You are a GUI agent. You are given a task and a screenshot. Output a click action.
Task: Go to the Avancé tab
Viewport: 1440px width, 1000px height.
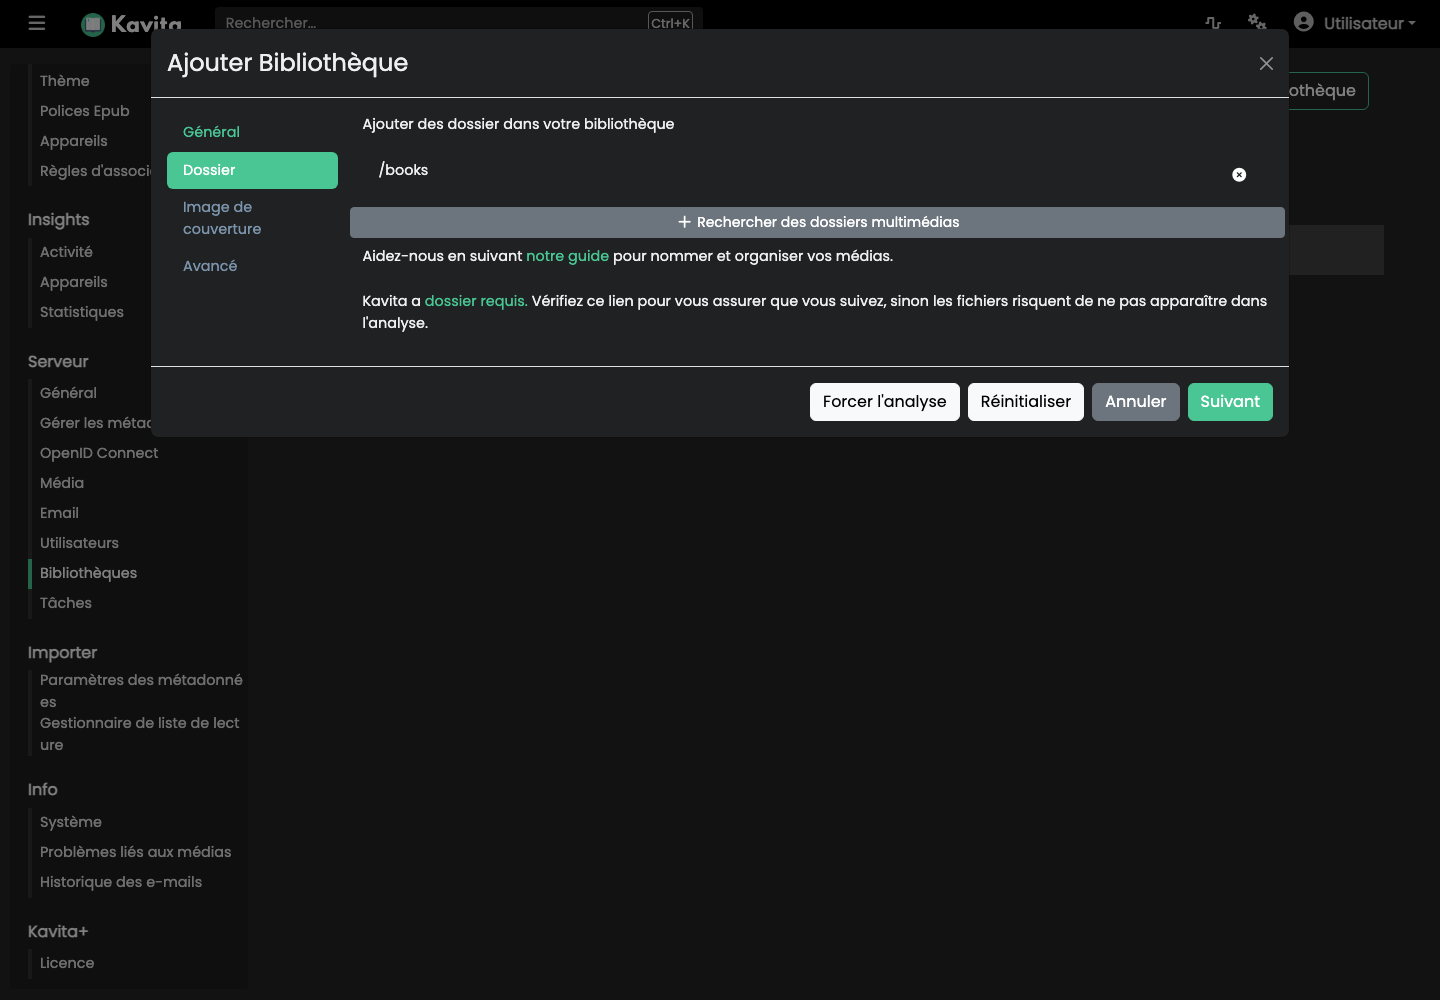click(x=252, y=266)
